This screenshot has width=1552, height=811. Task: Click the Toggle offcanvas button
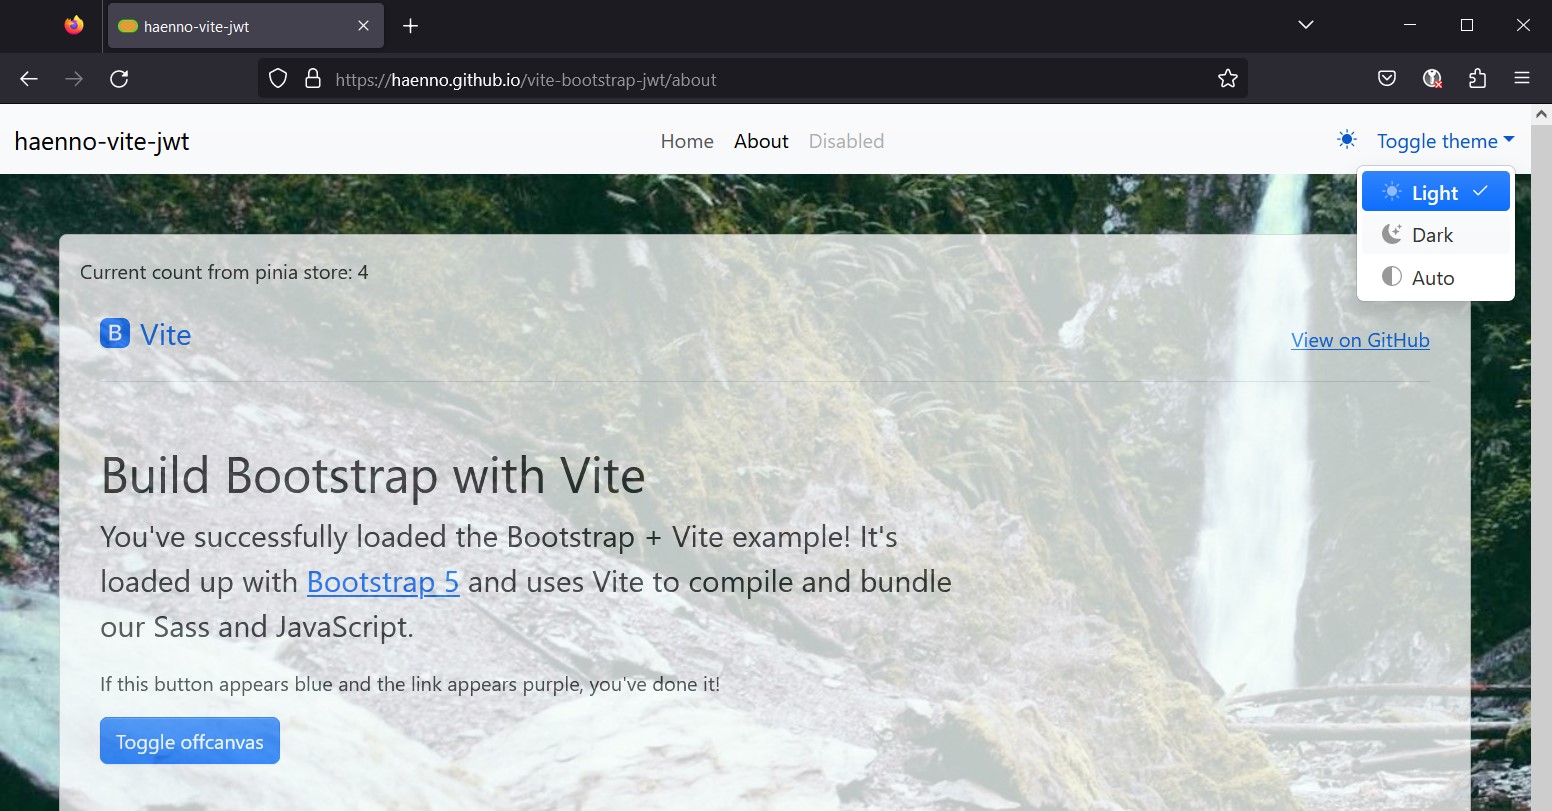(190, 741)
